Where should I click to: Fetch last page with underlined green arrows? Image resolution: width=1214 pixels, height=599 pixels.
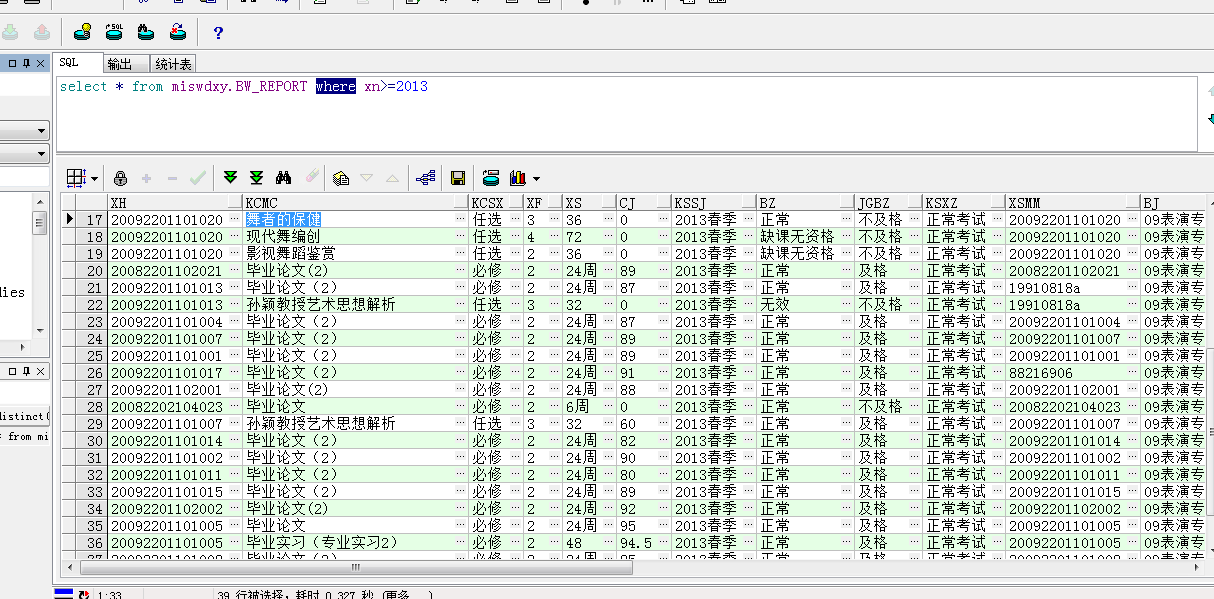257,178
